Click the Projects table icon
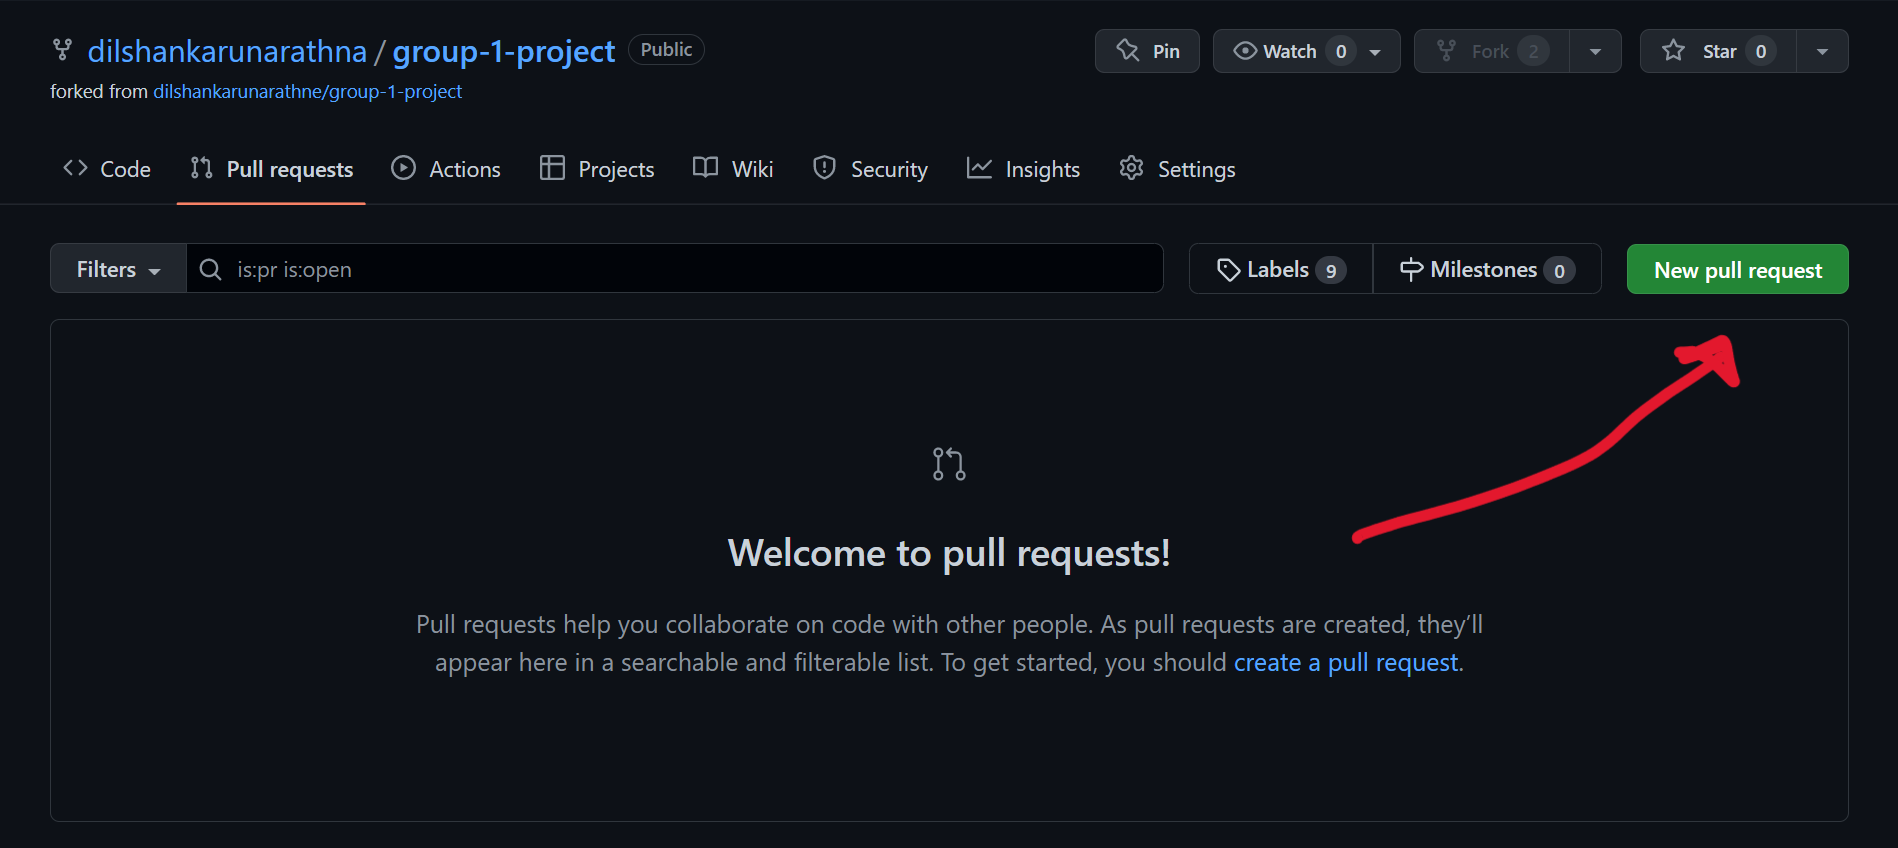Viewport: 1898px width, 848px height. coord(552,168)
